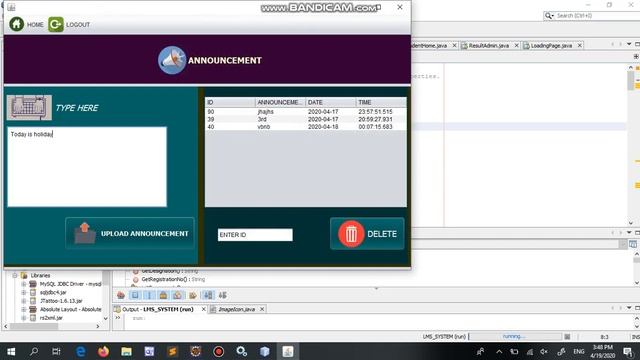Select table row with announcement jhajhs
The width and height of the screenshot is (640, 360).
[306, 111]
